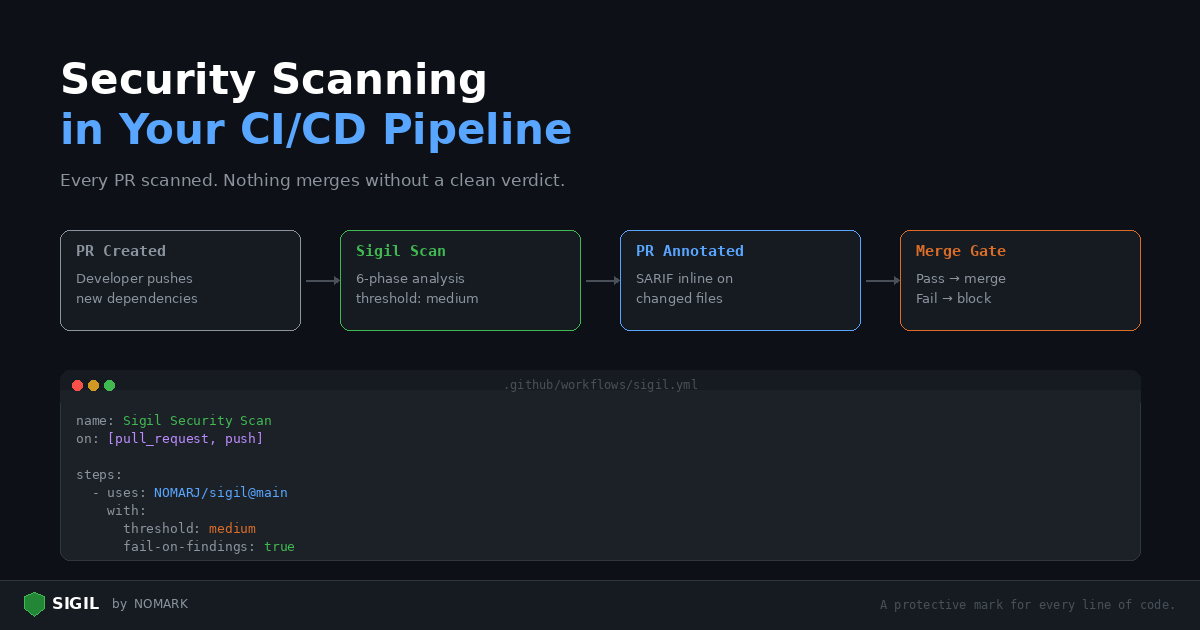Screen dimensions: 1200x630
Task: Click the red dot in code window
Action: [x=78, y=385]
